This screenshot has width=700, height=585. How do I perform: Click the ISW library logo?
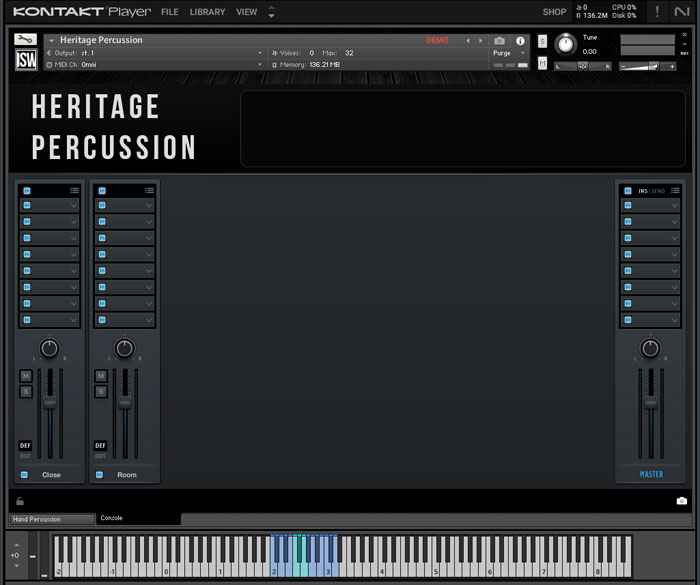pos(26,60)
